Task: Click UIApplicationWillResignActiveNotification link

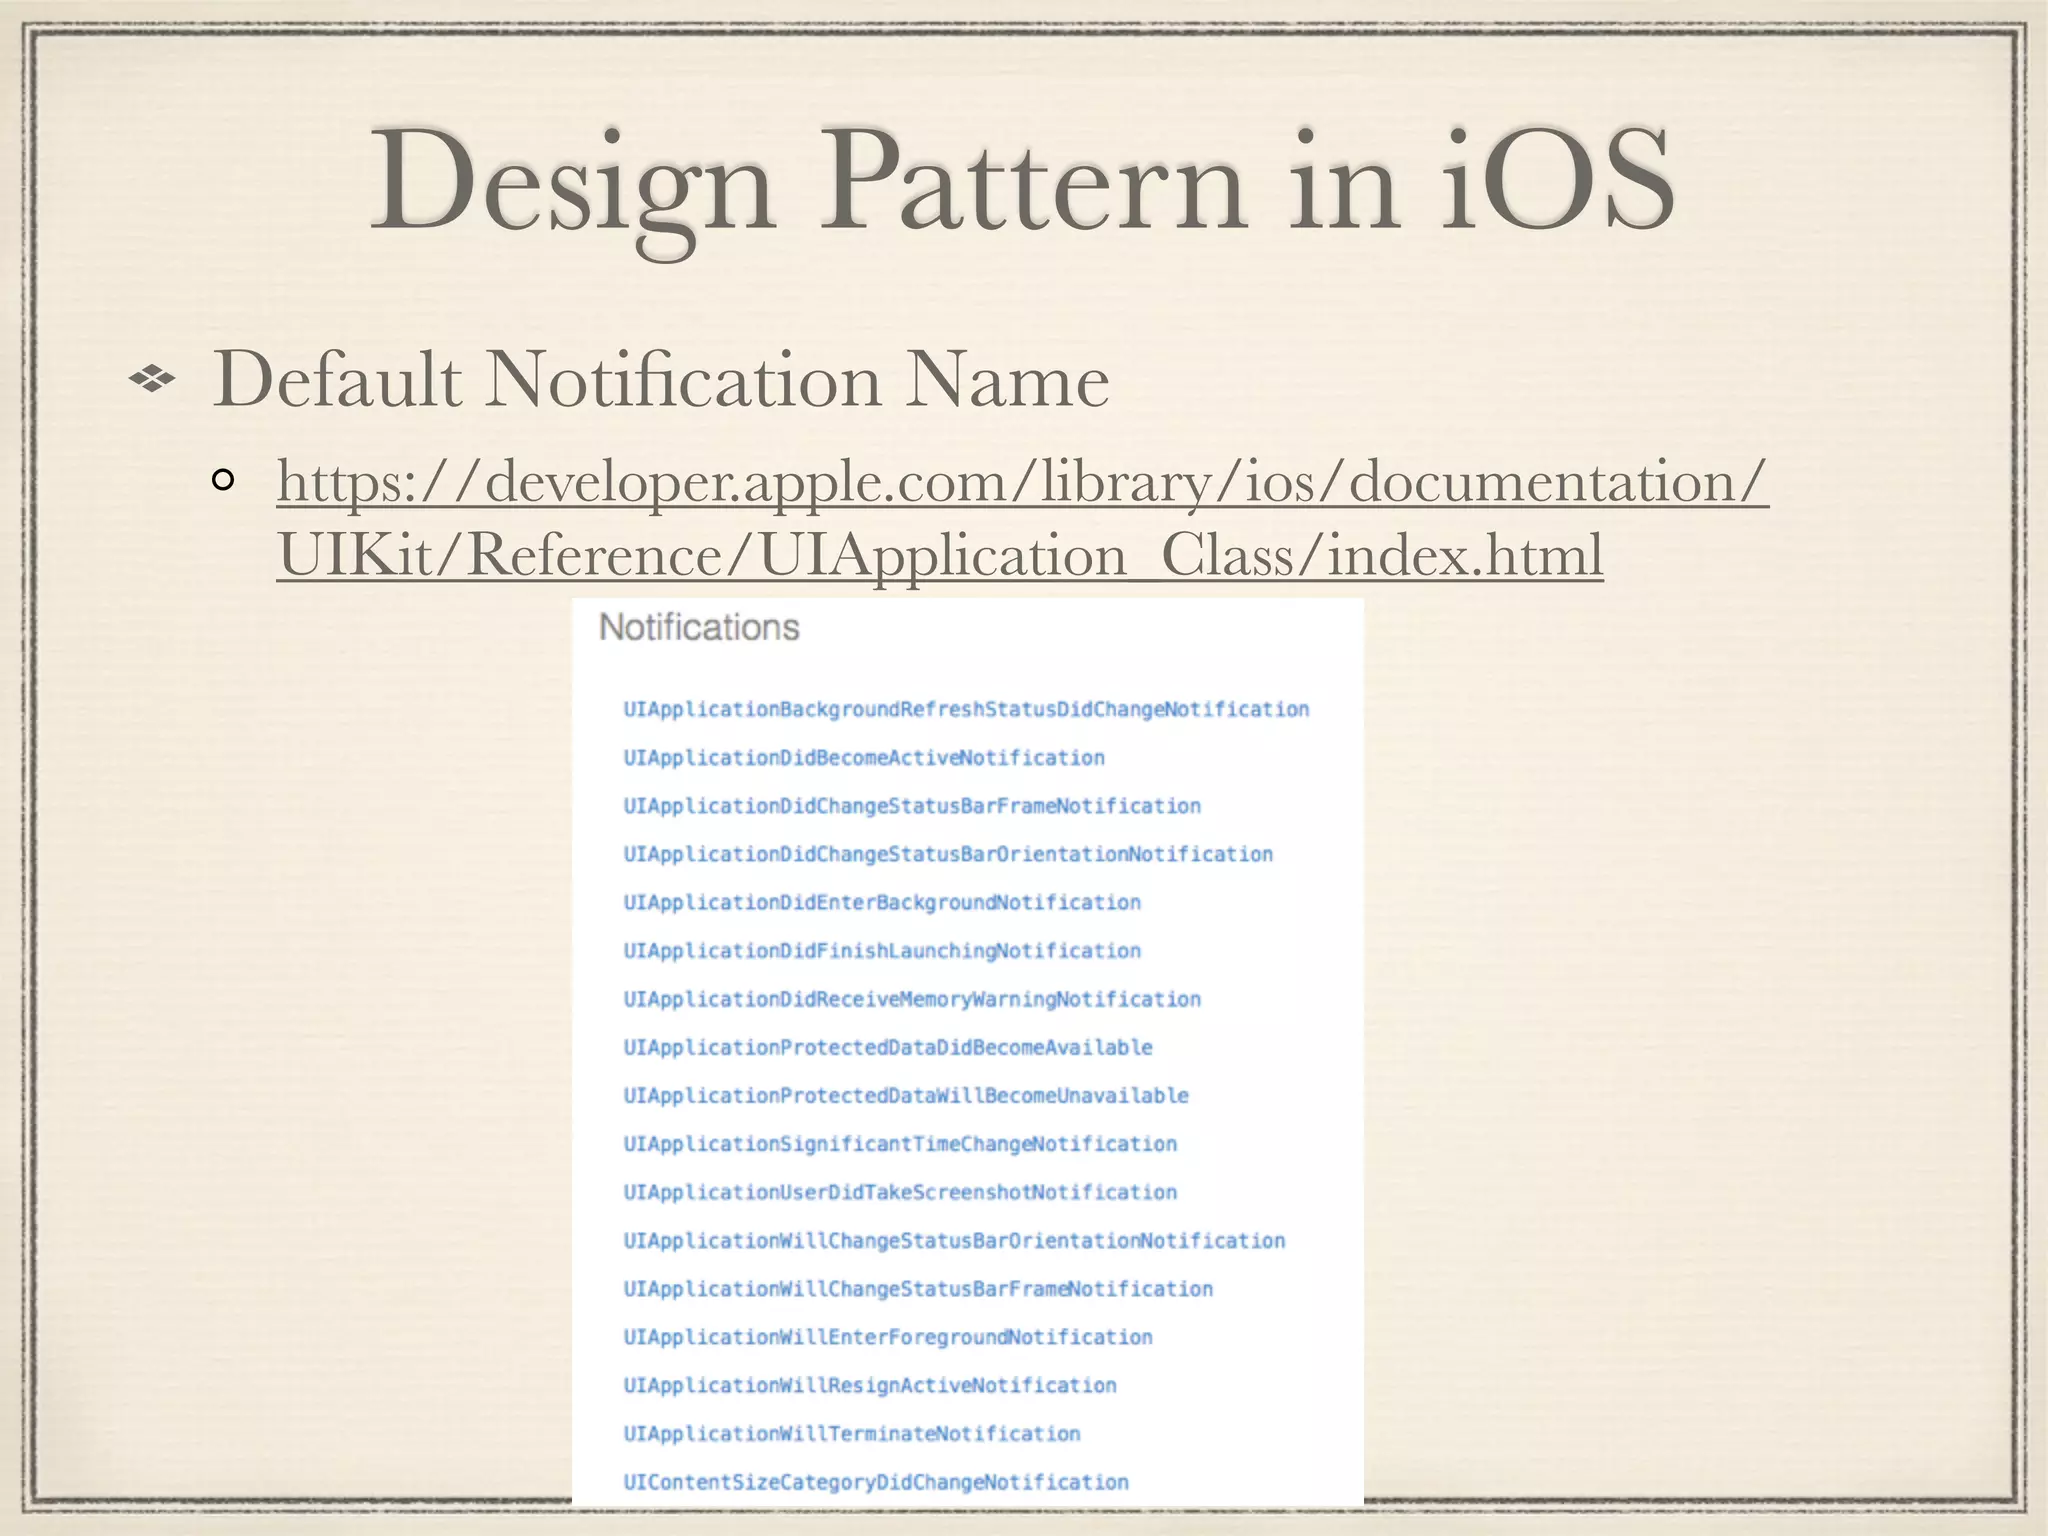Action: pos(870,1386)
